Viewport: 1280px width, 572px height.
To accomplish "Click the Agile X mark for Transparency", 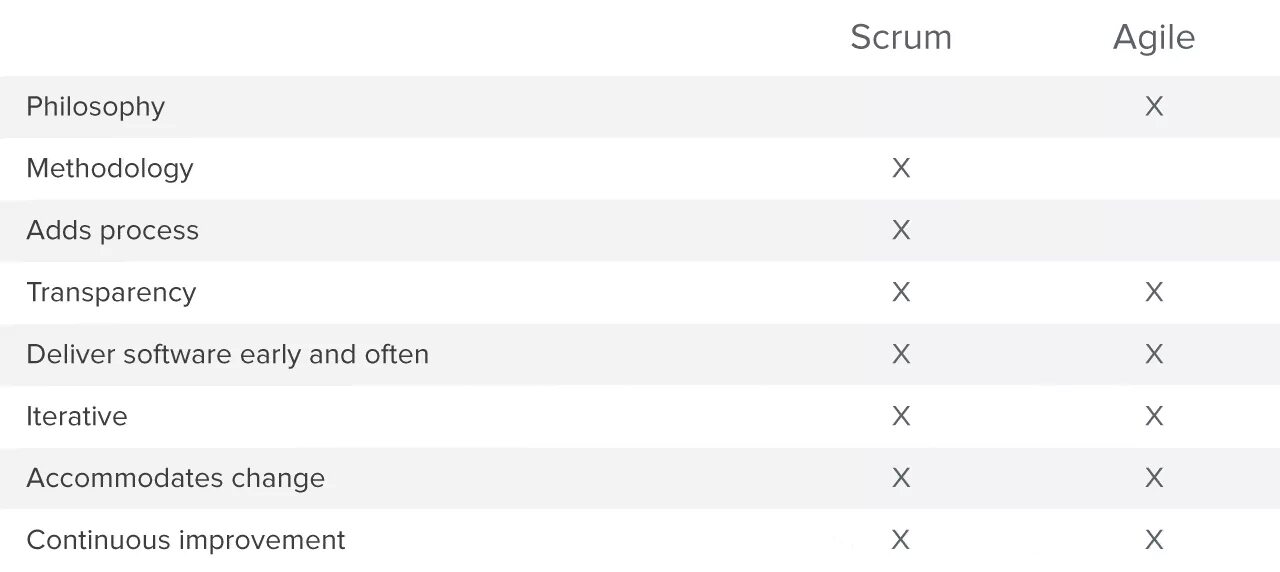I will click(x=1153, y=292).
